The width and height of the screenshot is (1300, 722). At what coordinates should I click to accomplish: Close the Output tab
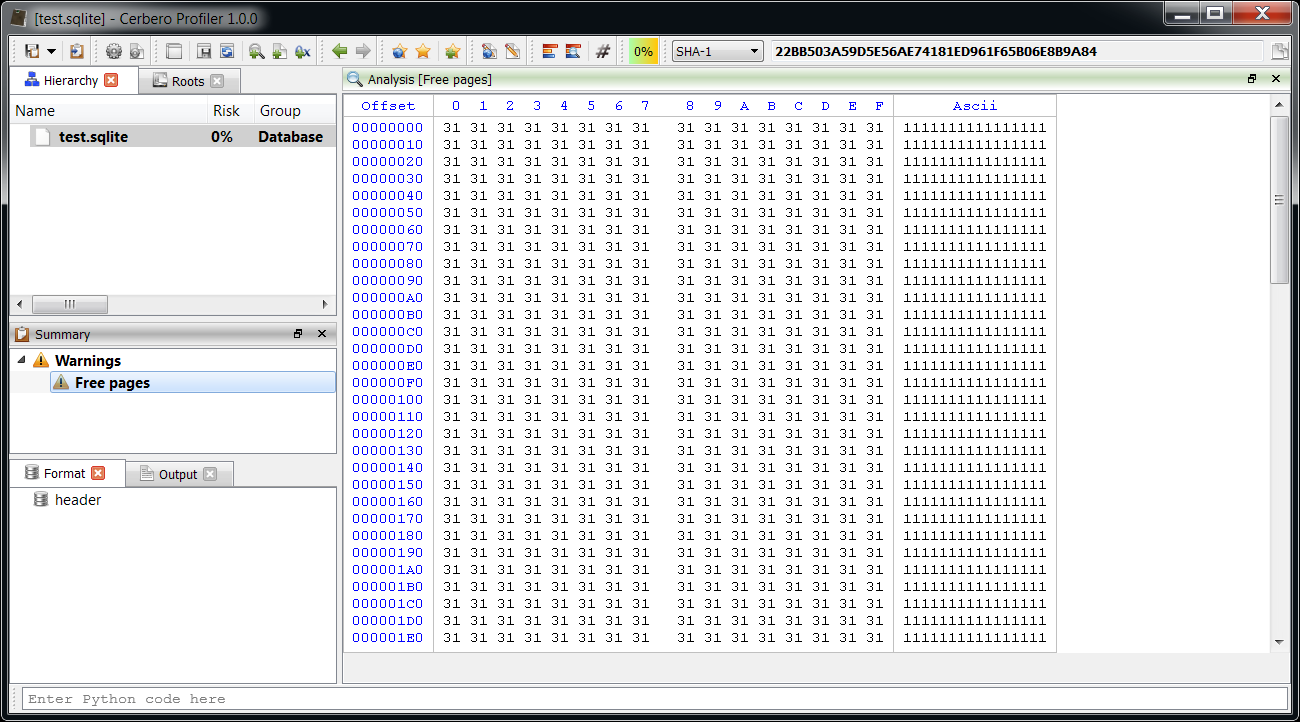coord(210,474)
